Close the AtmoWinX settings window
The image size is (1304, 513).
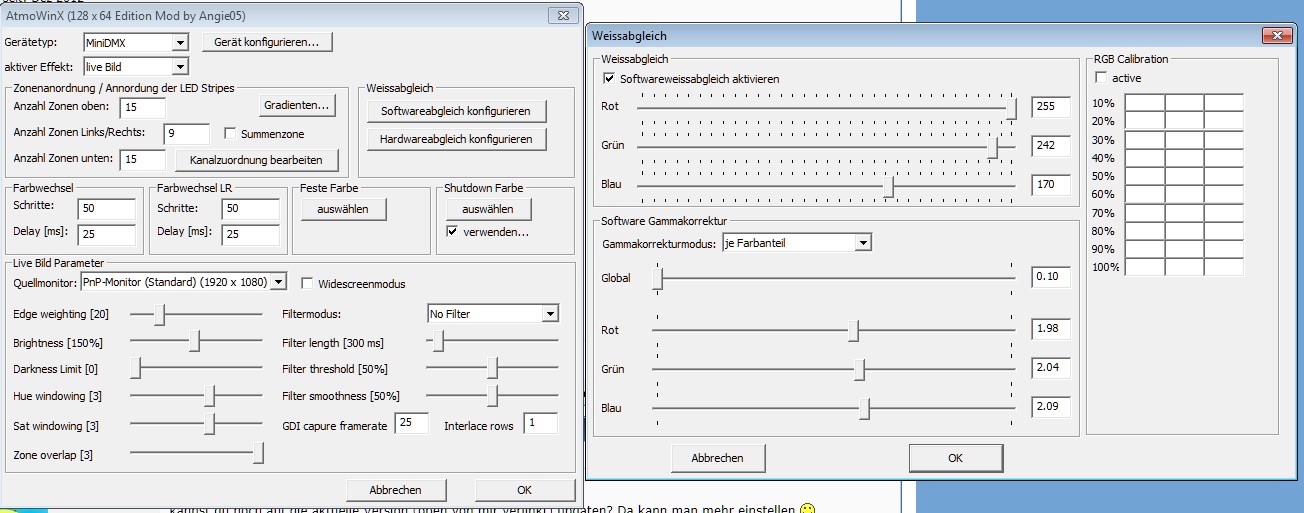coord(561,15)
